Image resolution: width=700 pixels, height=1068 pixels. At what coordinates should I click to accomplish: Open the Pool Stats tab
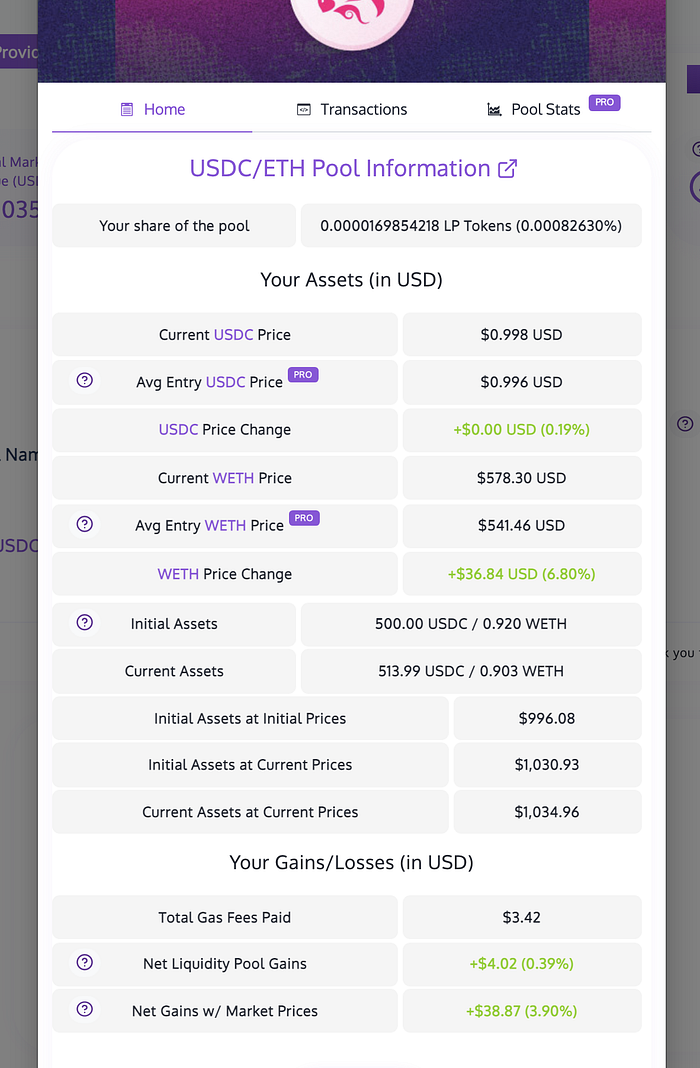545,109
